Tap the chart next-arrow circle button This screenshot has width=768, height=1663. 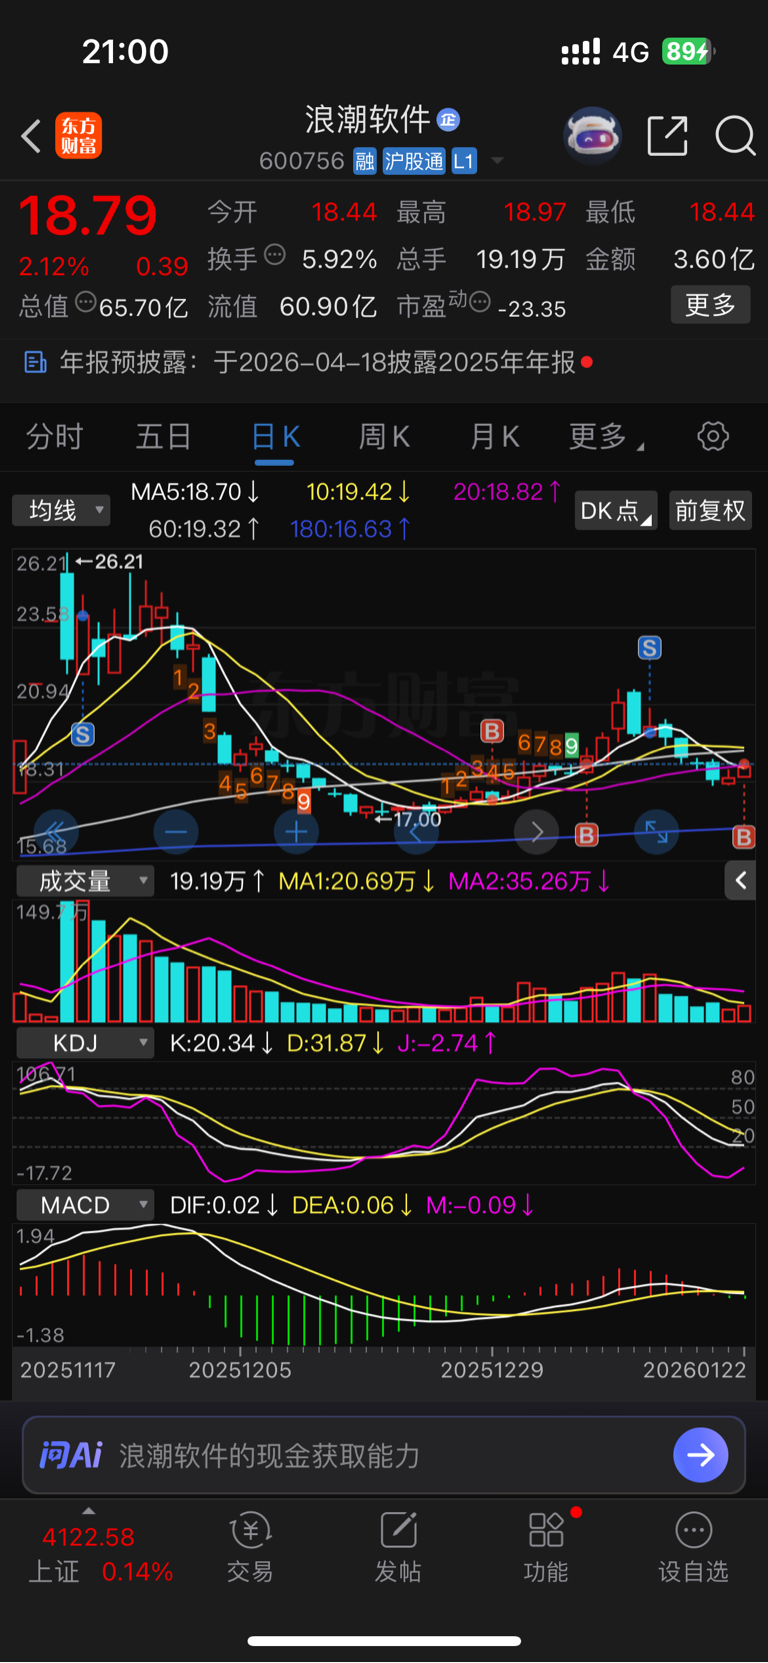pos(536,831)
